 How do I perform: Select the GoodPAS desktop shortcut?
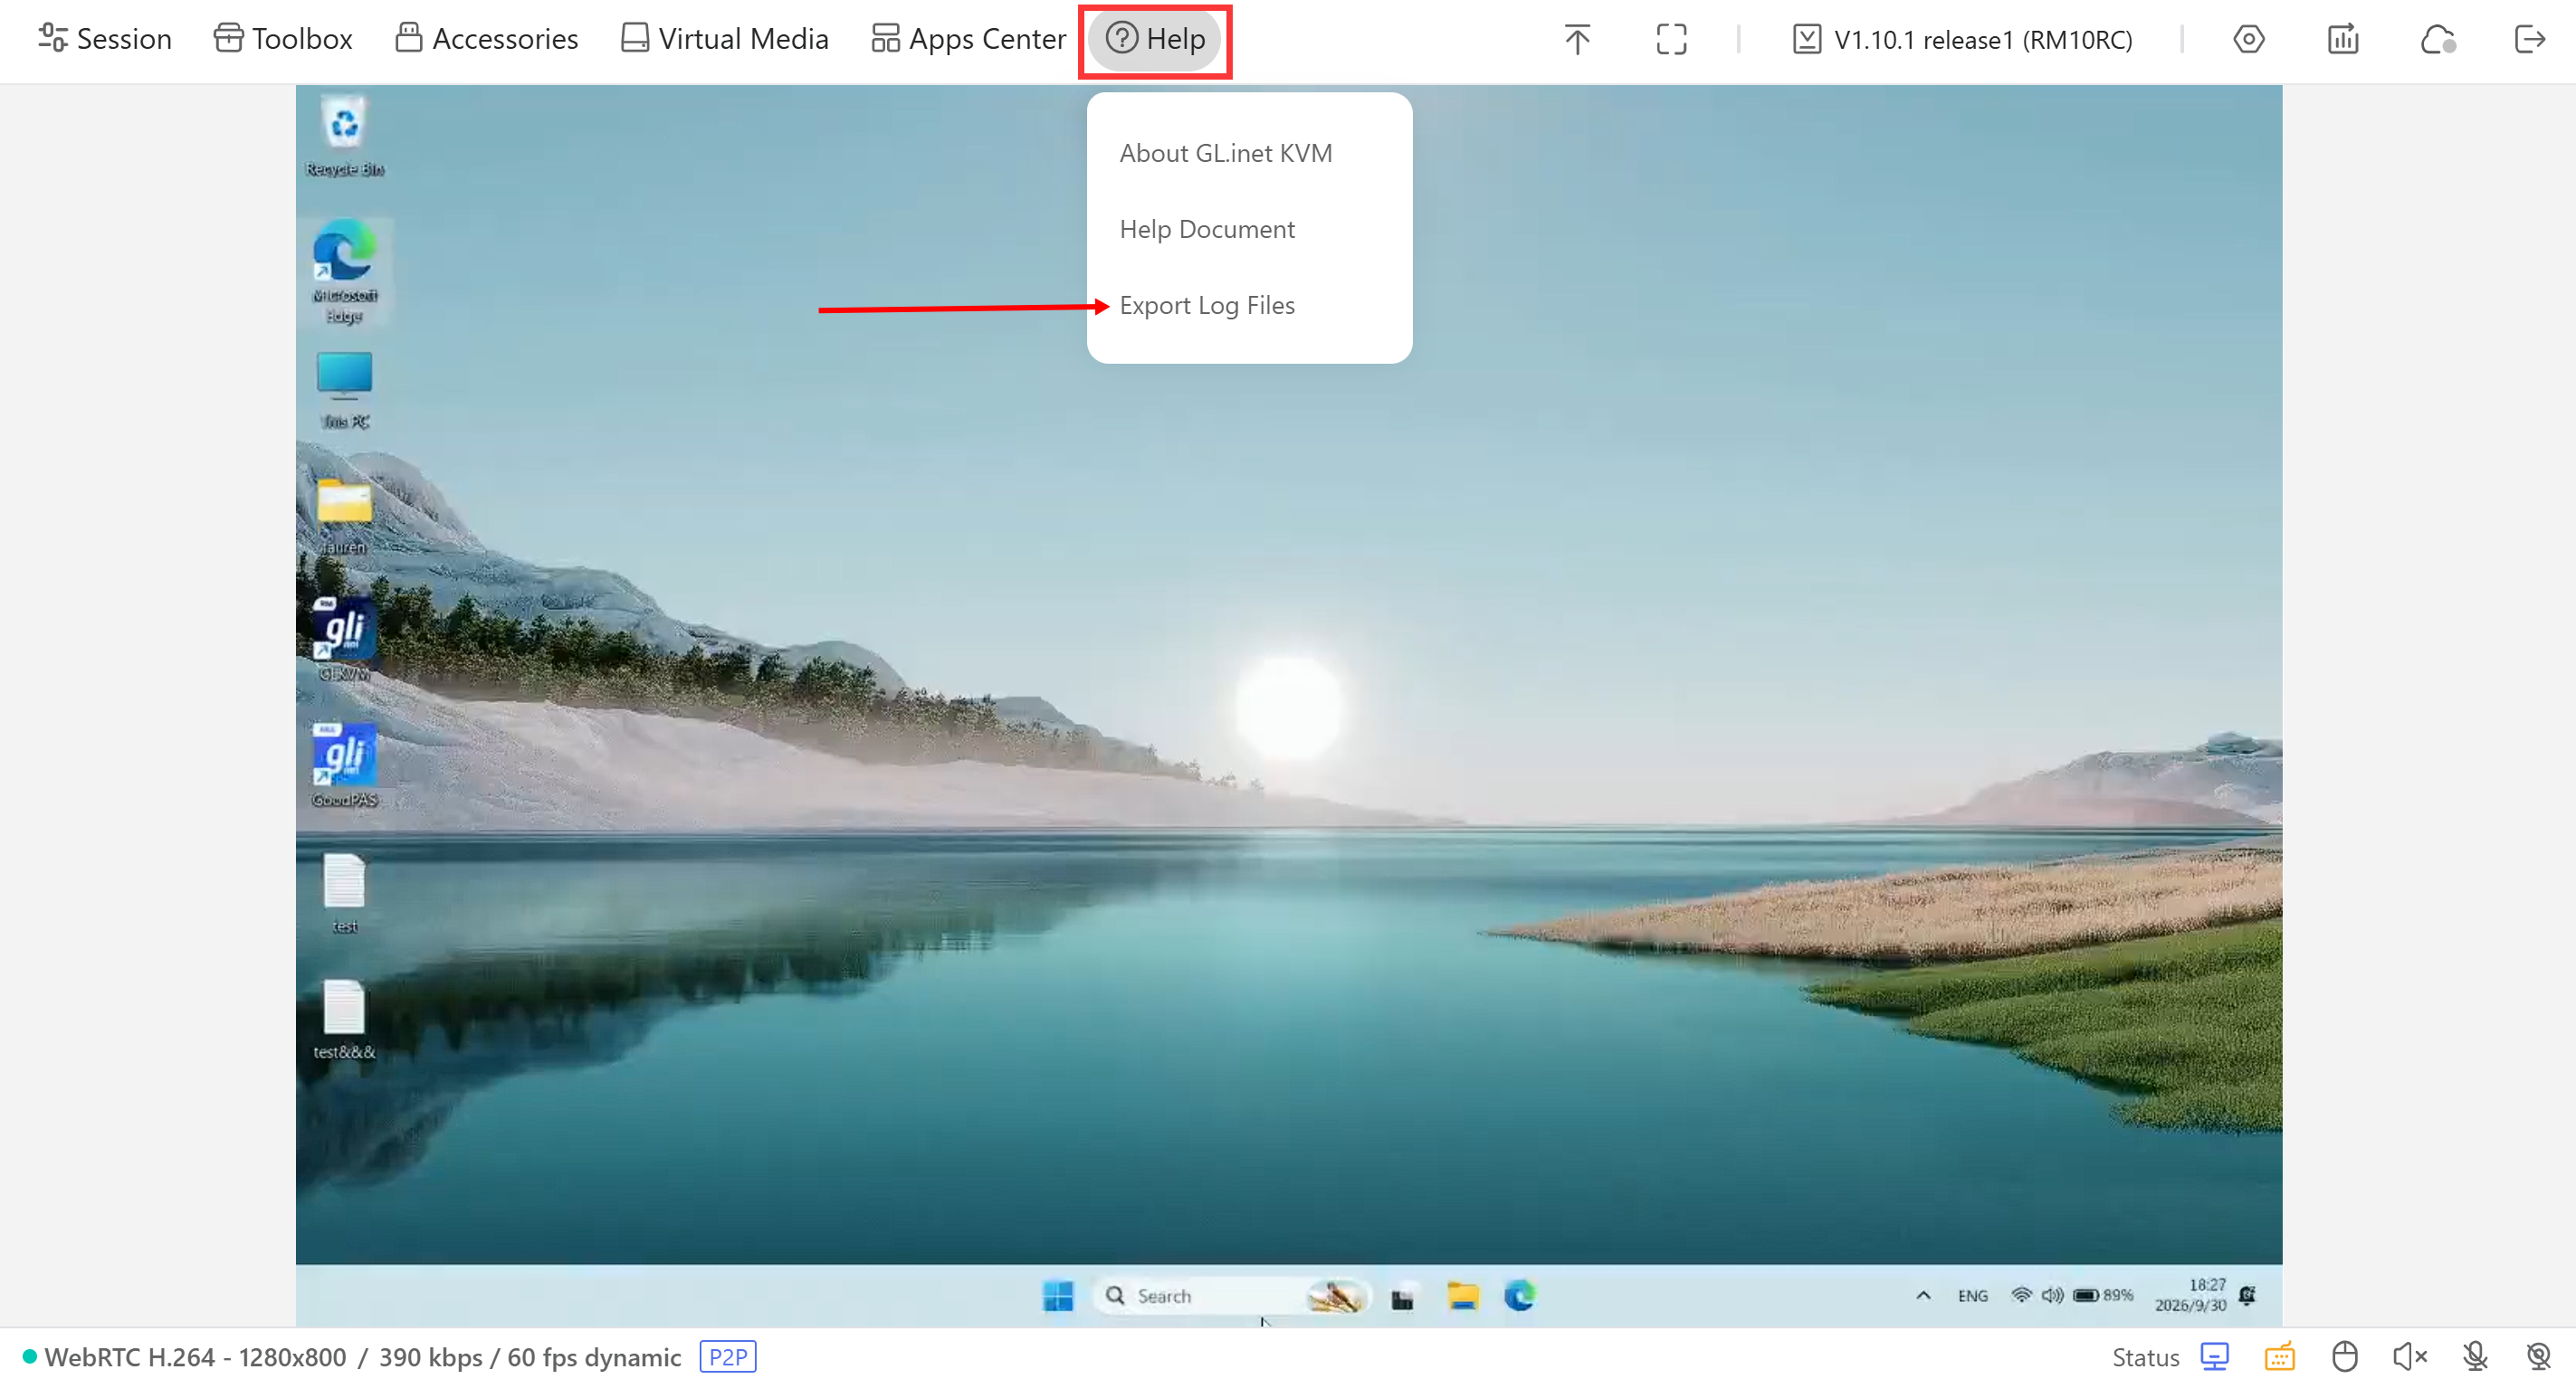pyautogui.click(x=344, y=765)
